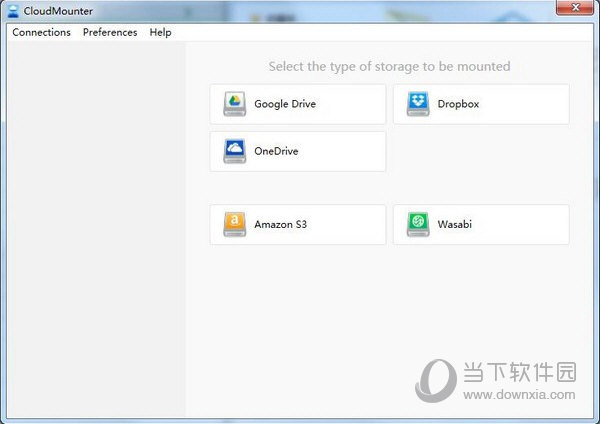Click the CloudMounter app icon in title bar
The height and width of the screenshot is (424, 600).
13,11
